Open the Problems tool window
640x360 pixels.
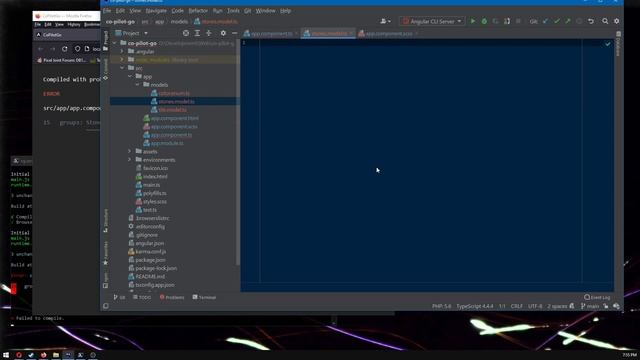[172, 297]
